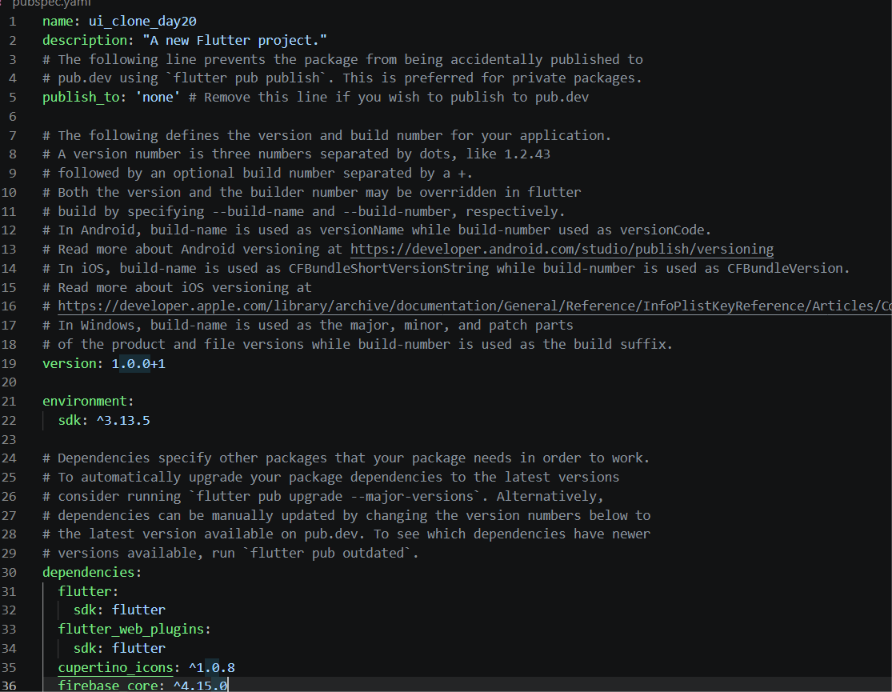Click line number 19 in the gutter
Screen dimensions: 892x692
pyautogui.click(x=9, y=363)
